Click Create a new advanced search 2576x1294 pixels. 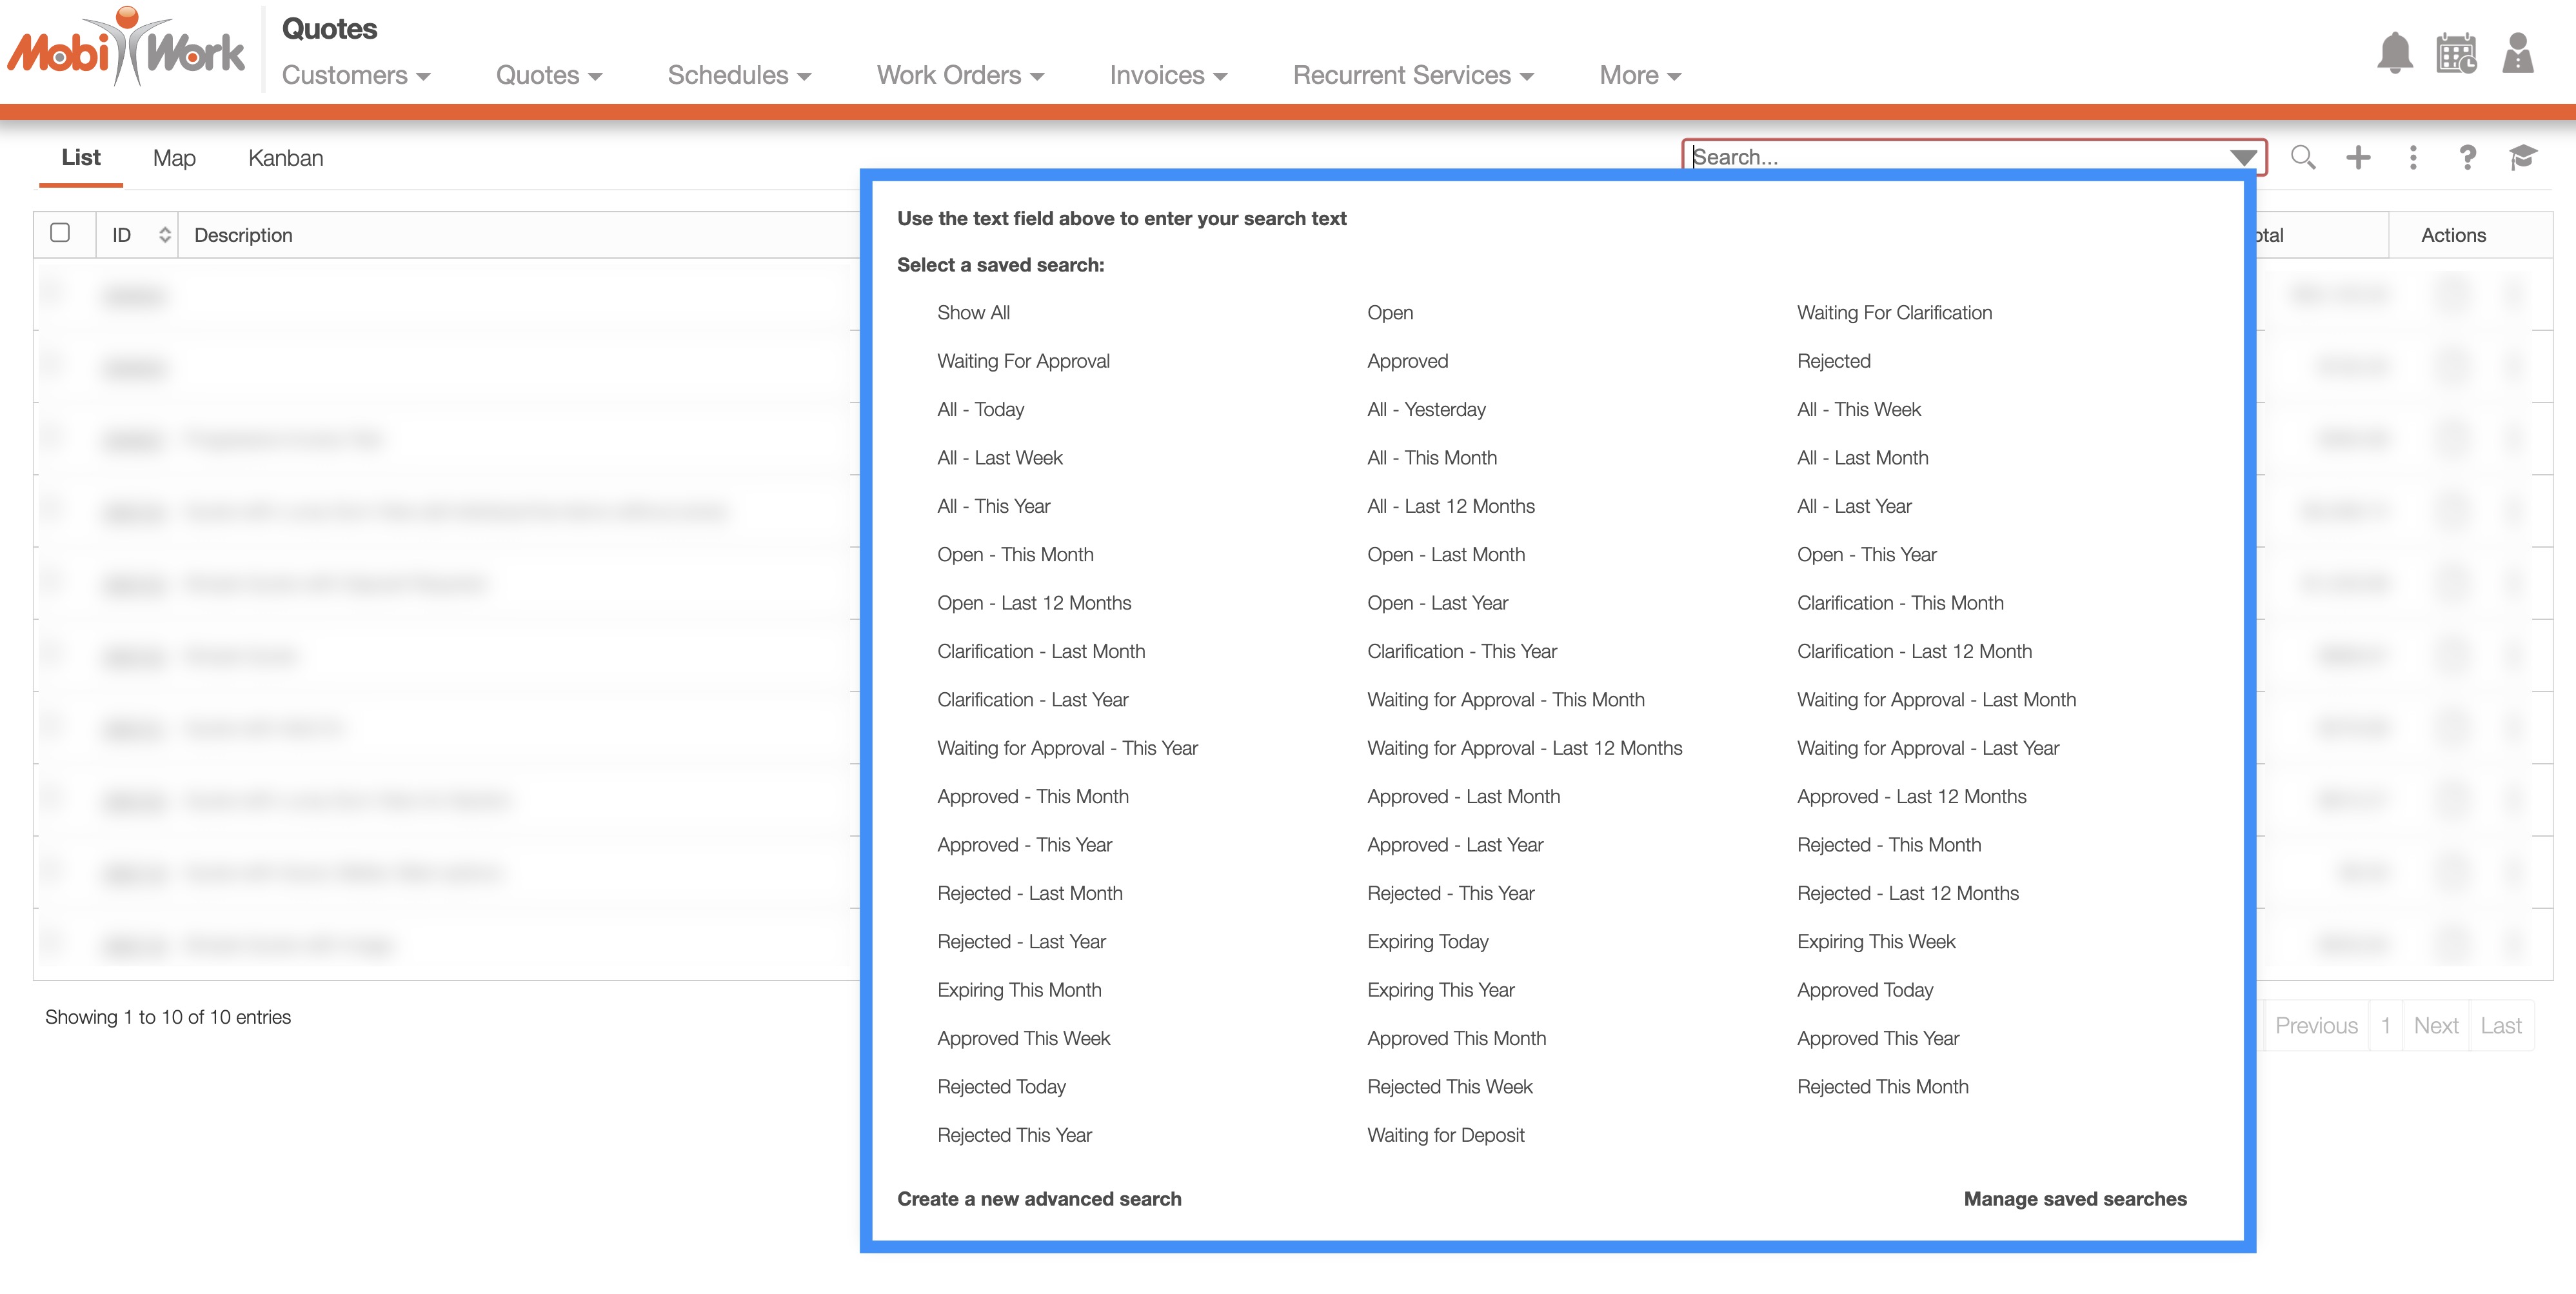[x=1039, y=1198]
